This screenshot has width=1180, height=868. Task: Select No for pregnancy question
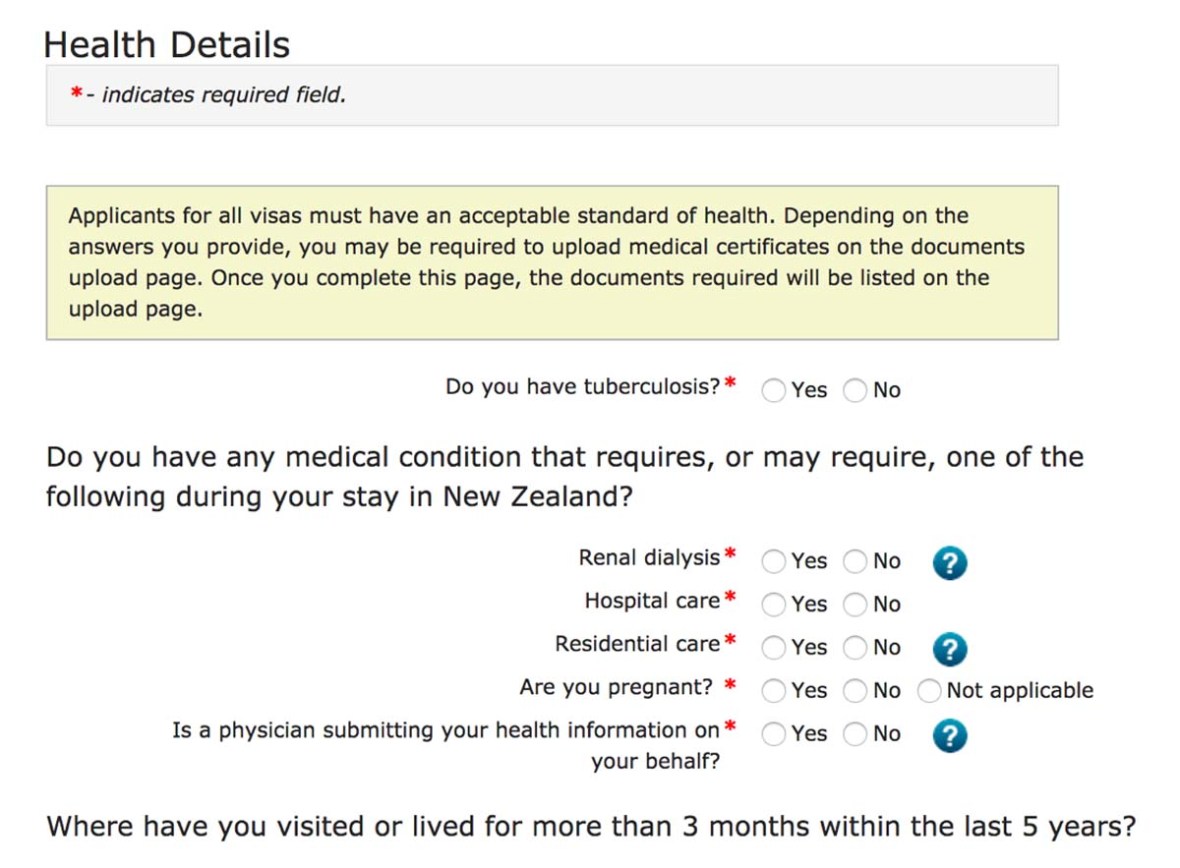[855, 690]
